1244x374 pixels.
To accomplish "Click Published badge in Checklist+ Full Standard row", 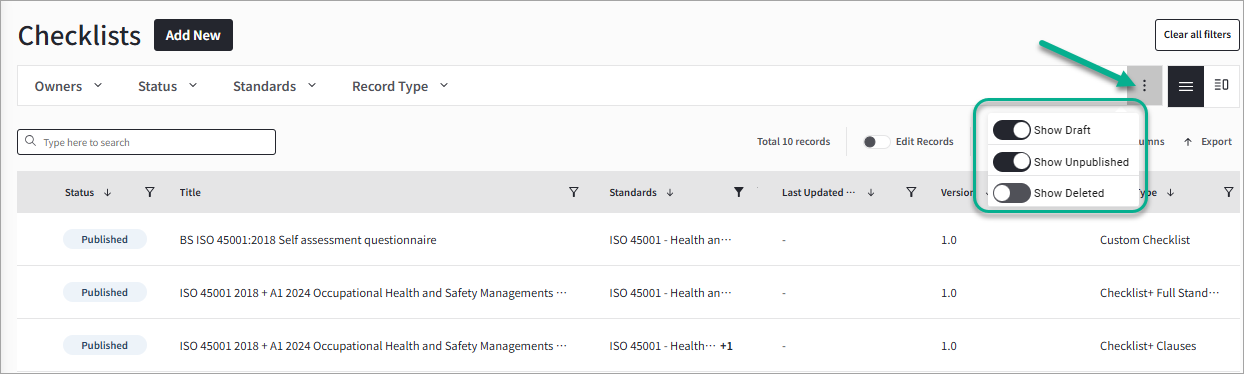I will [x=105, y=293].
